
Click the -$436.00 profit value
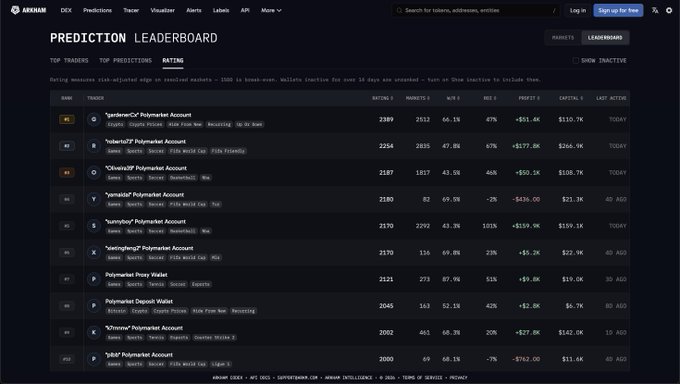pyautogui.click(x=526, y=199)
